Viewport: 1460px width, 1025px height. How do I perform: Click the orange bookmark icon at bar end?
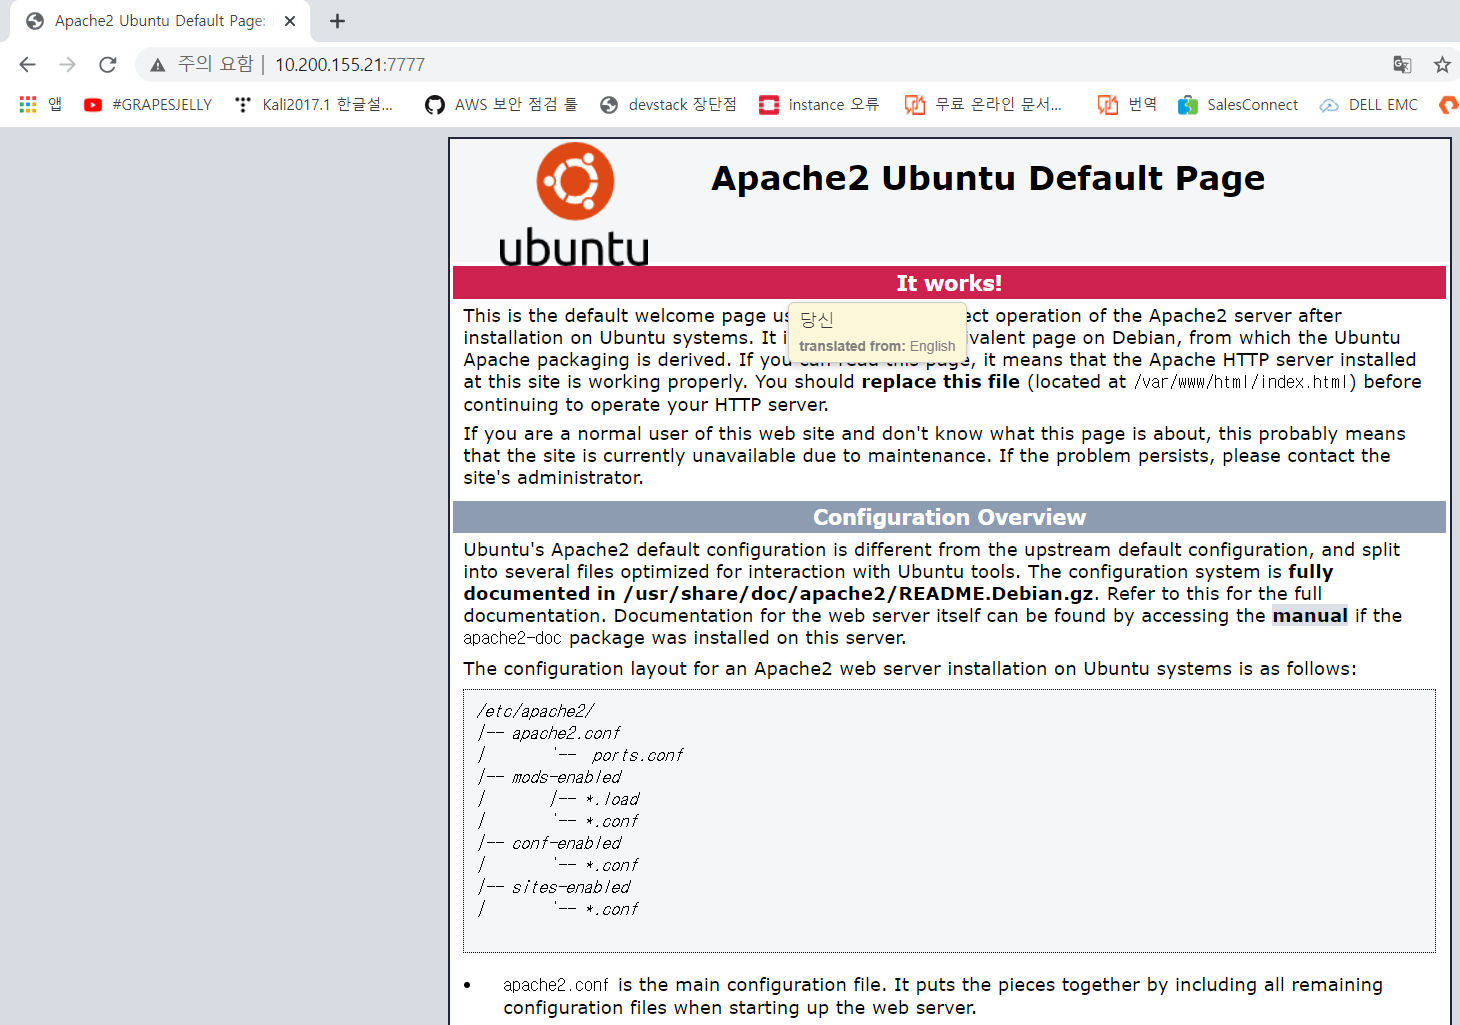pos(1448,104)
